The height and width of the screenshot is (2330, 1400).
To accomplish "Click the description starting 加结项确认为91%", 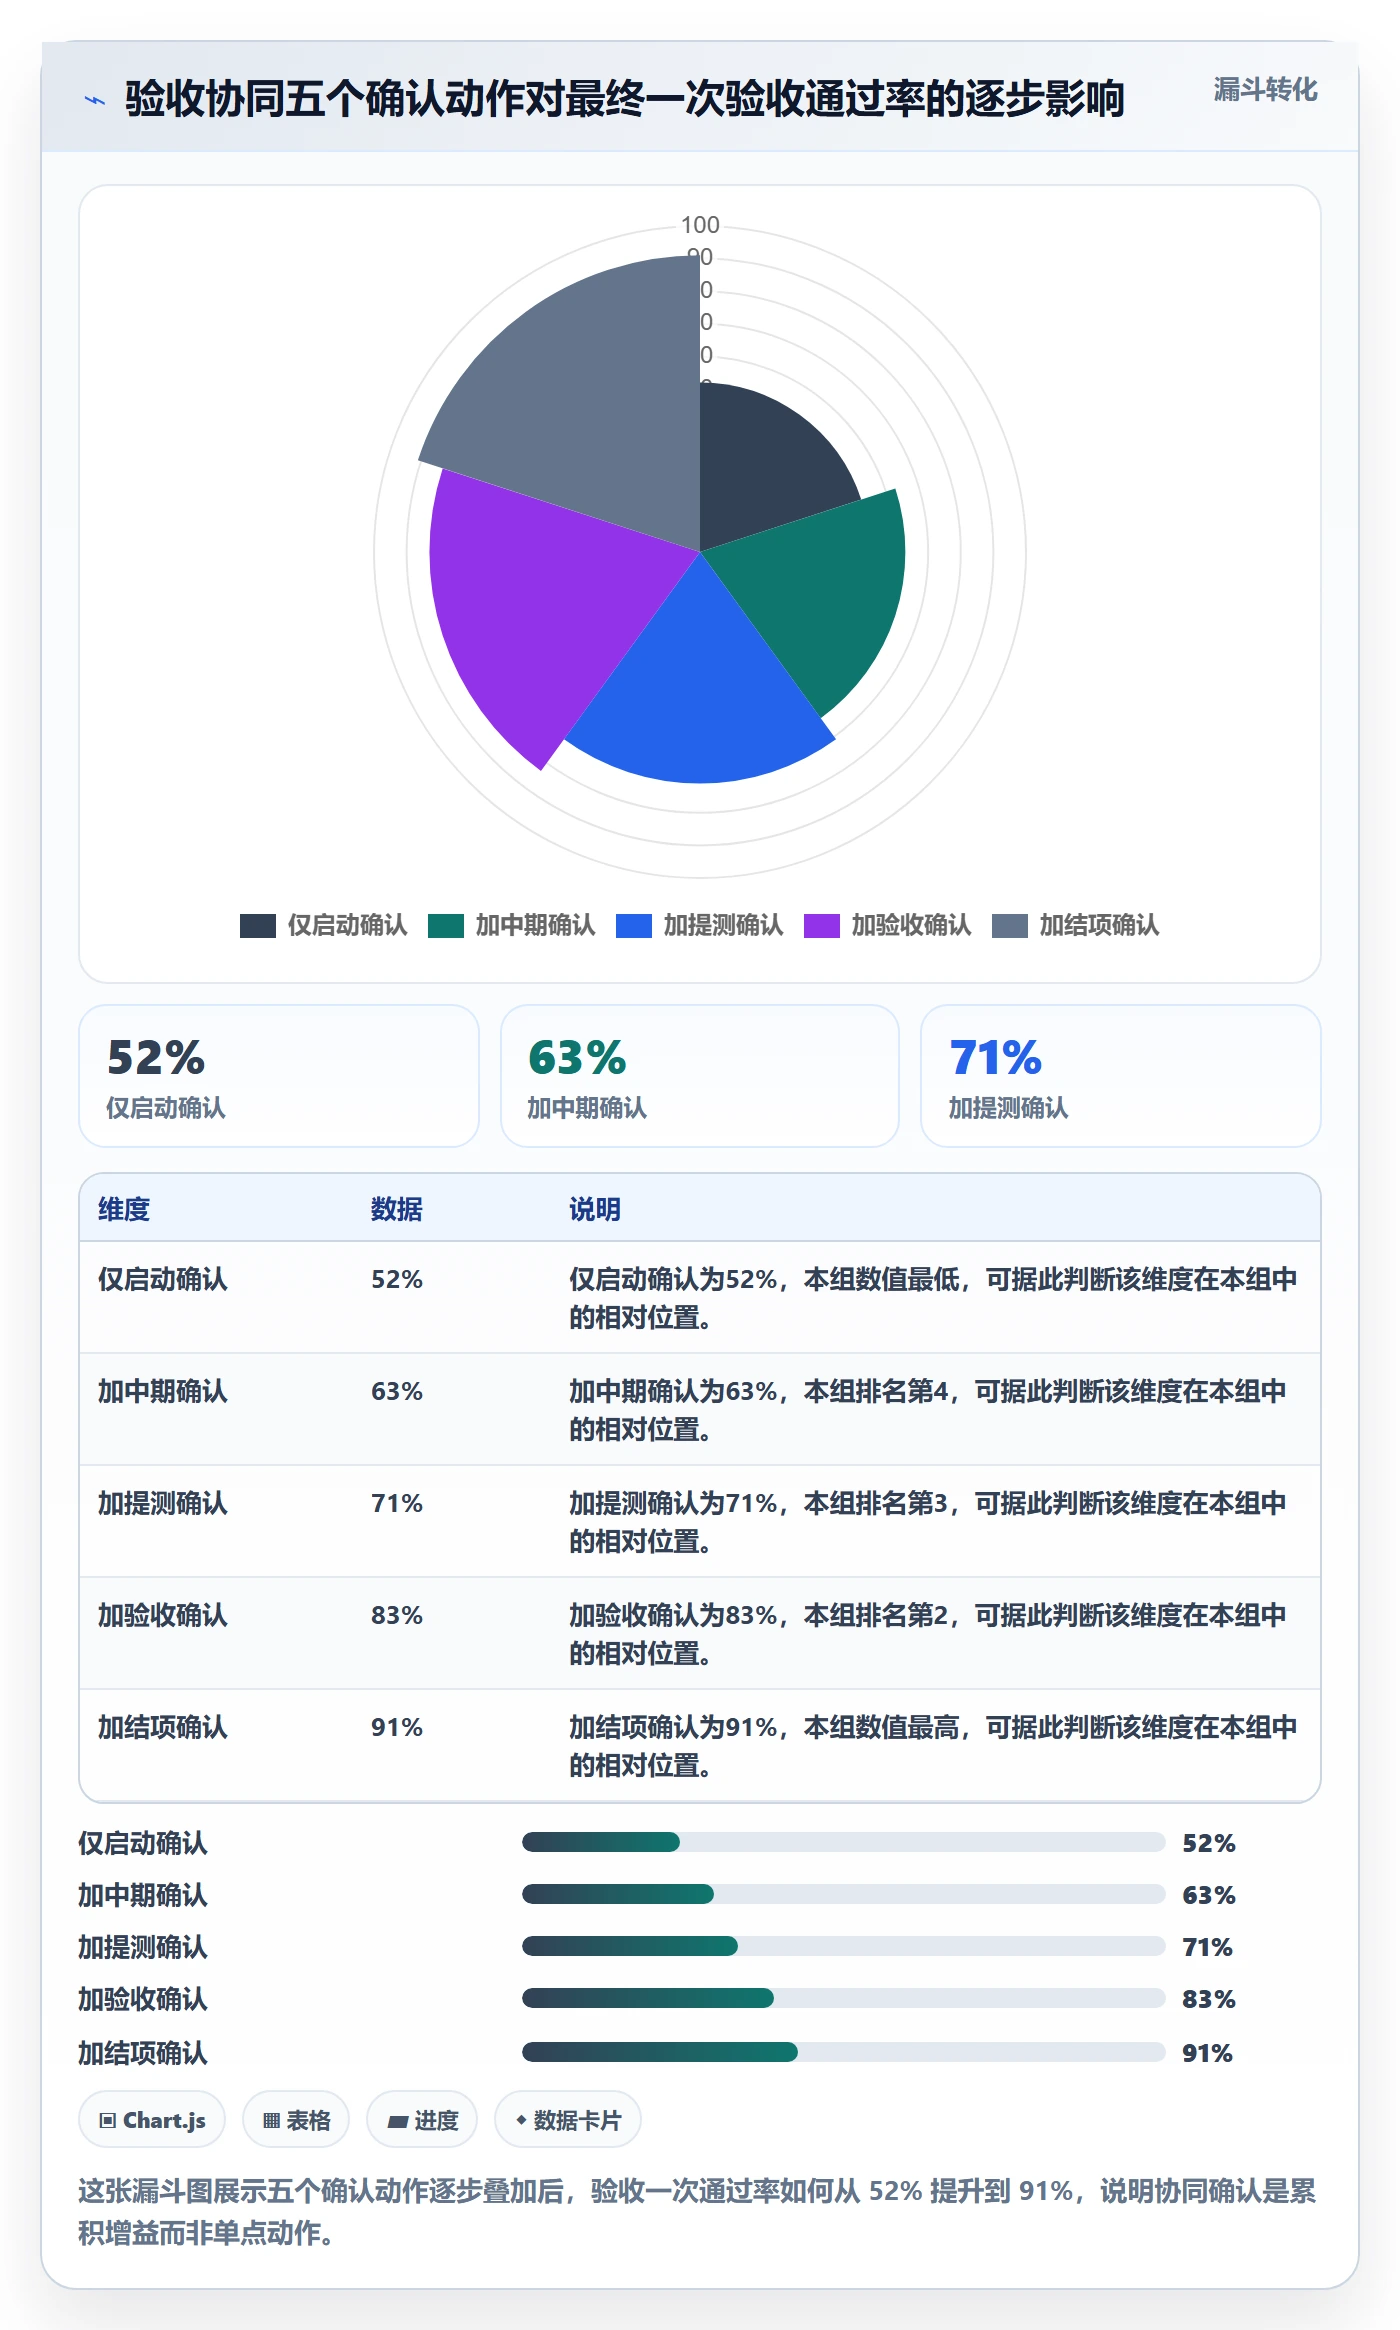I will (933, 1746).
